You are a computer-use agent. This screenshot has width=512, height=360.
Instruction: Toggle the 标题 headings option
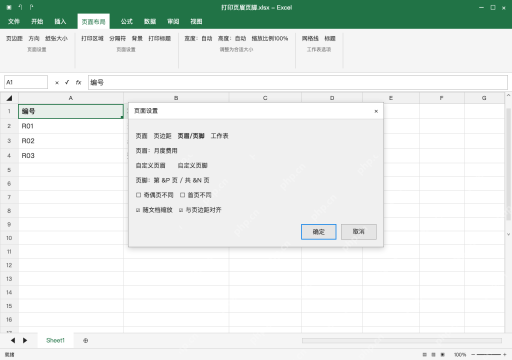pos(330,39)
